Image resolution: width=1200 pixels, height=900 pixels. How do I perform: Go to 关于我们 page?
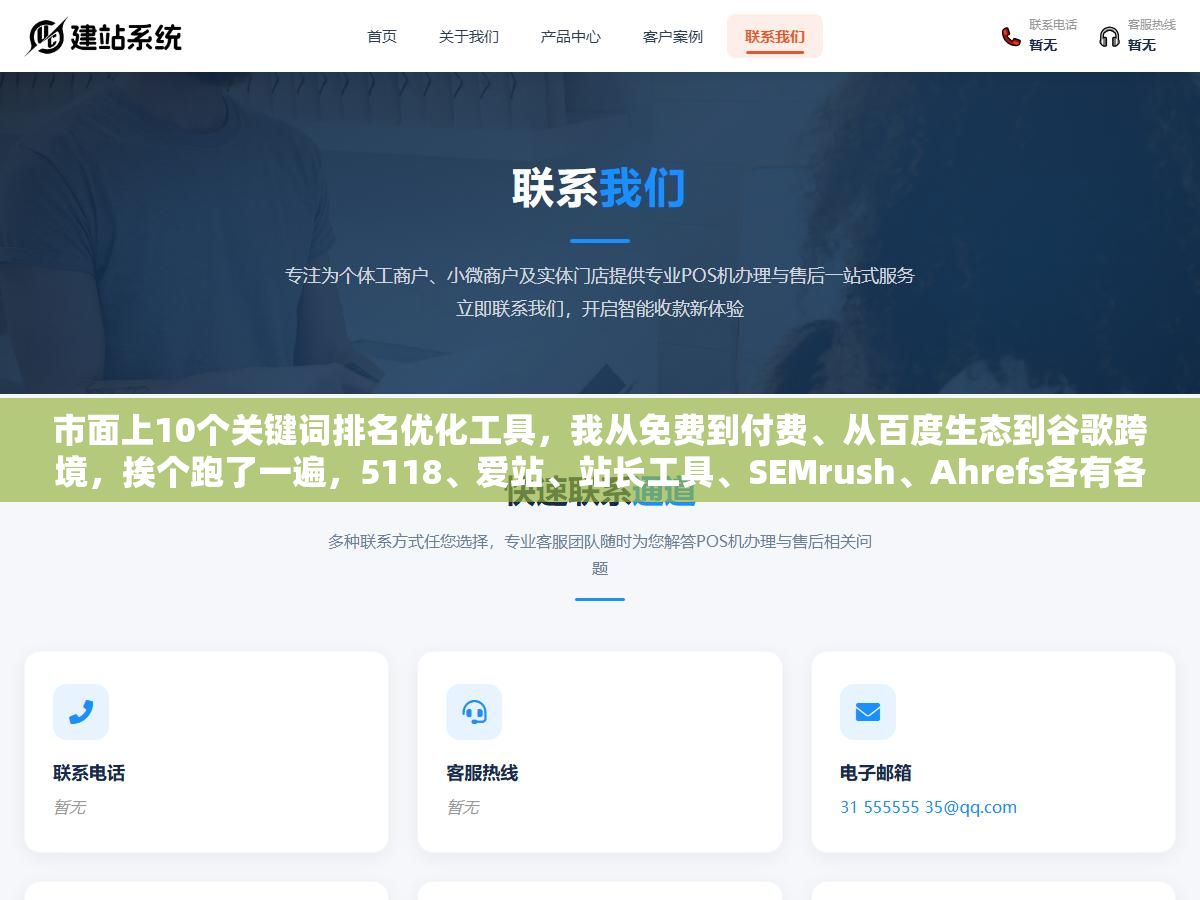[x=469, y=36]
